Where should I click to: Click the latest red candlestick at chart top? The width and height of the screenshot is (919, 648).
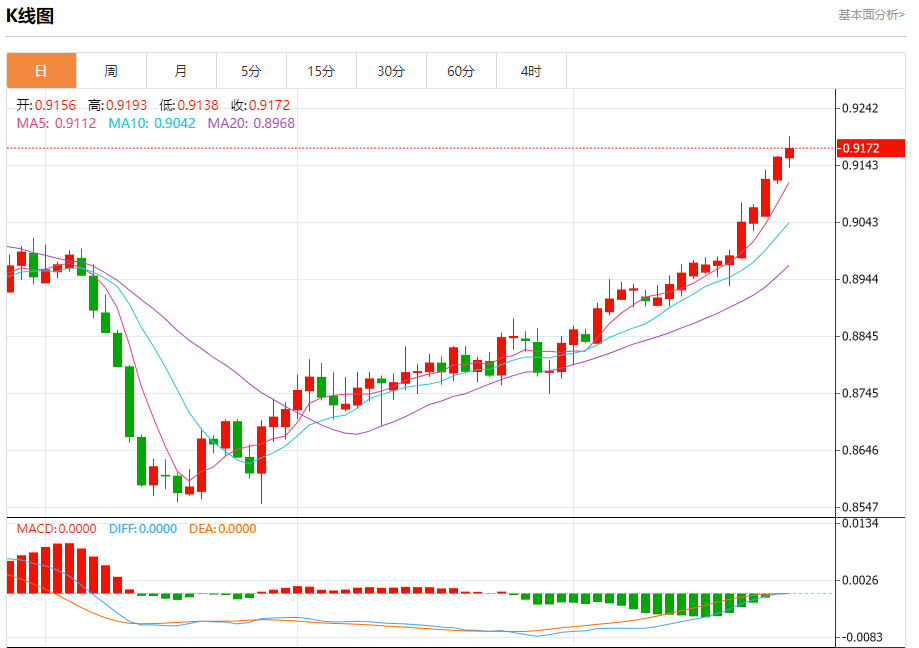click(x=789, y=152)
